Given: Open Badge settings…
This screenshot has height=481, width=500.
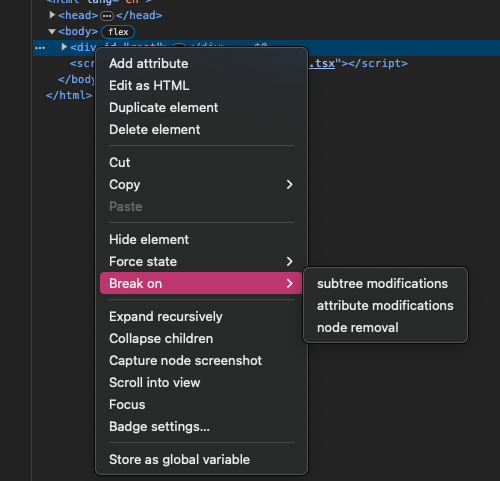Looking at the screenshot, I should pos(201,426).
